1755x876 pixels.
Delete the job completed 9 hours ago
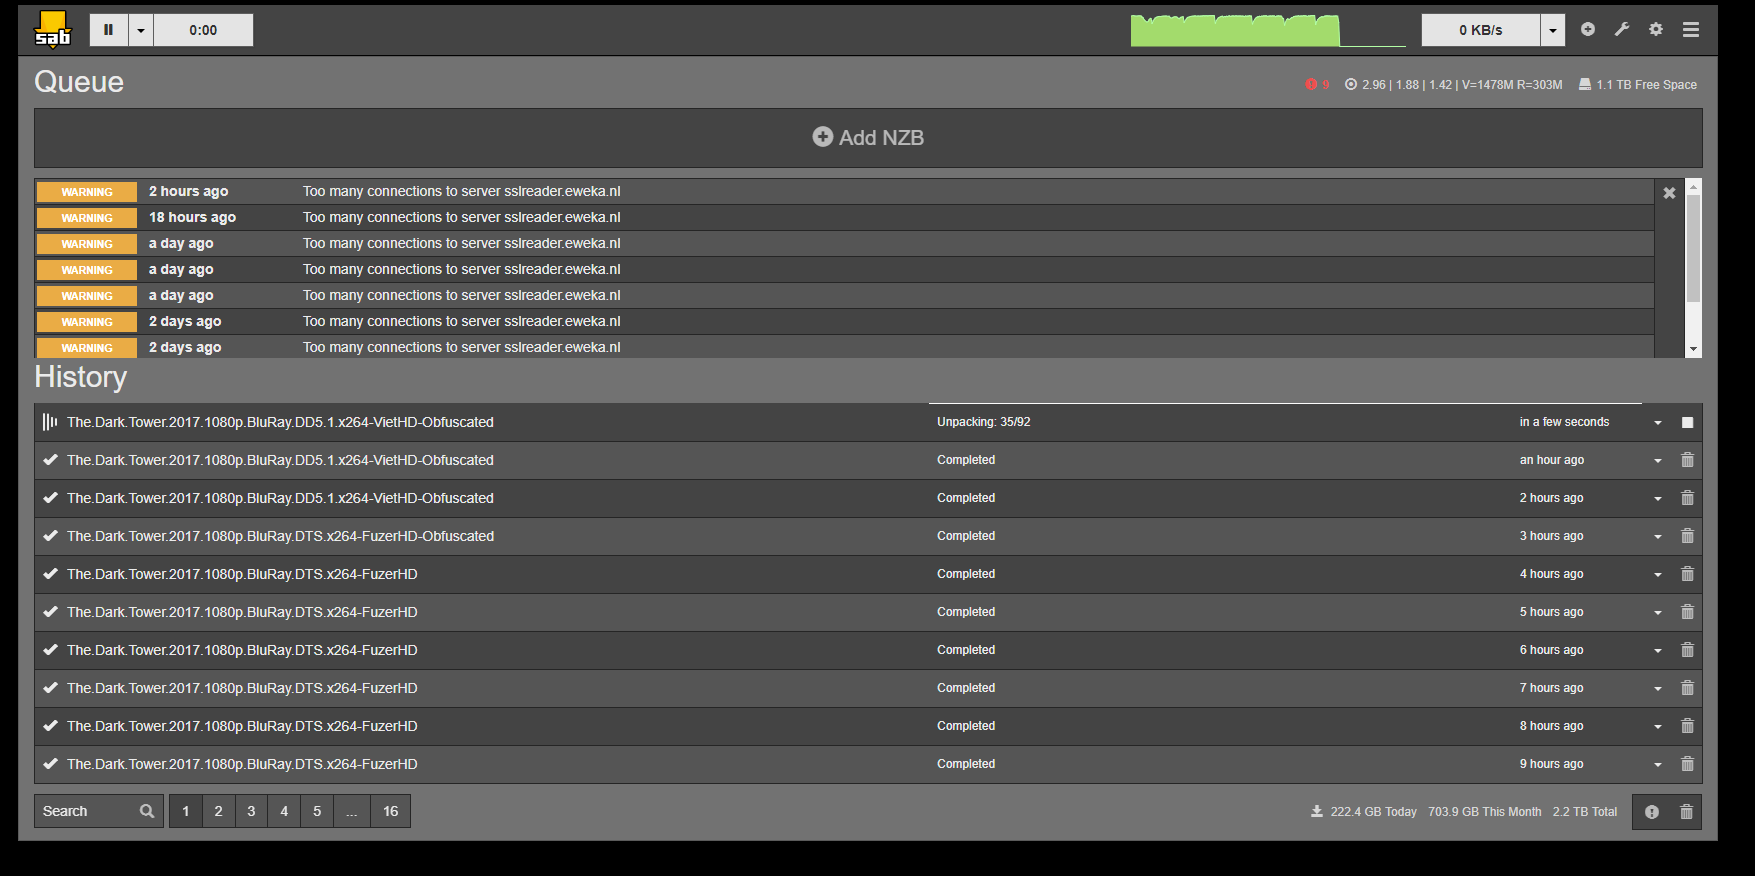[1687, 764]
